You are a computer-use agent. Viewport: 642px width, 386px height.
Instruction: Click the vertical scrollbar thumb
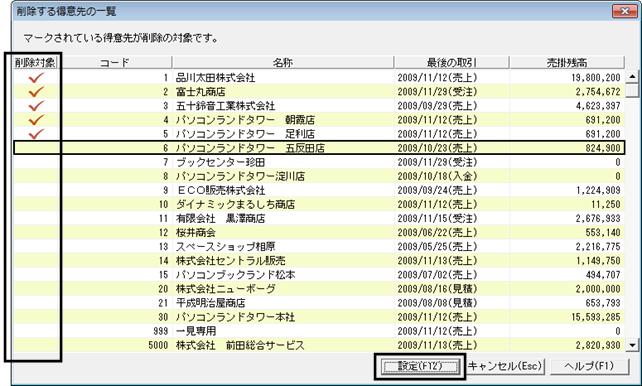coord(633,90)
